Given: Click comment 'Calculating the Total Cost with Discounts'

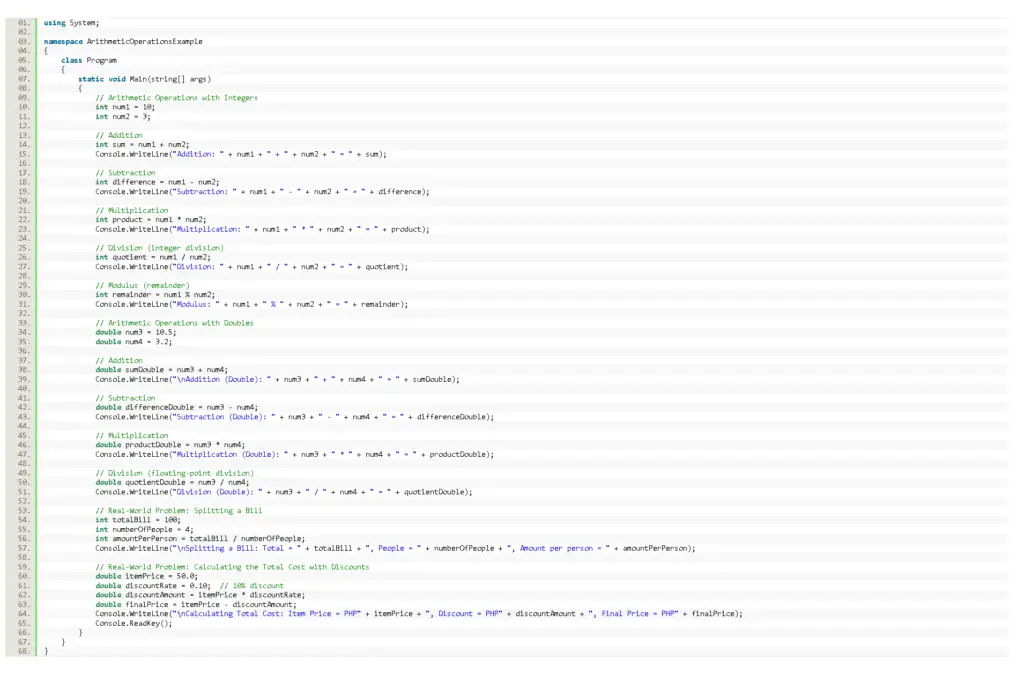Looking at the screenshot, I should point(232,568).
